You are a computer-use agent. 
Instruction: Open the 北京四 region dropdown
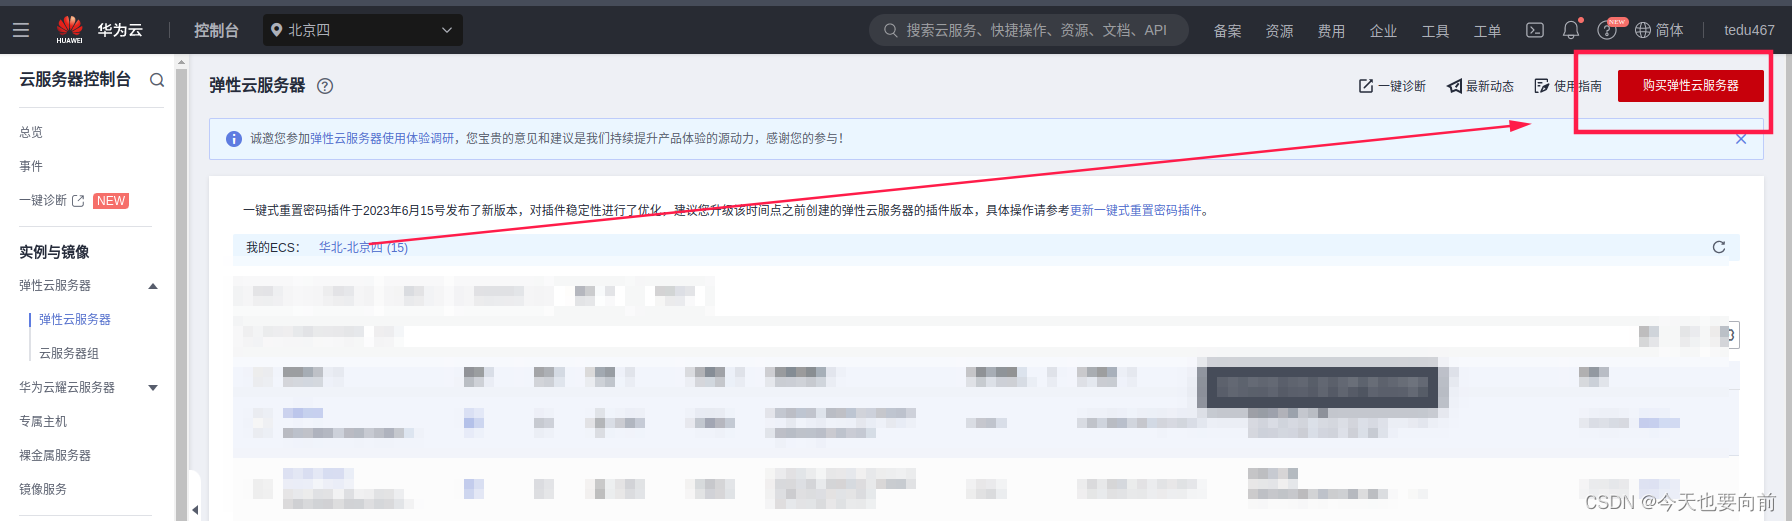(363, 30)
